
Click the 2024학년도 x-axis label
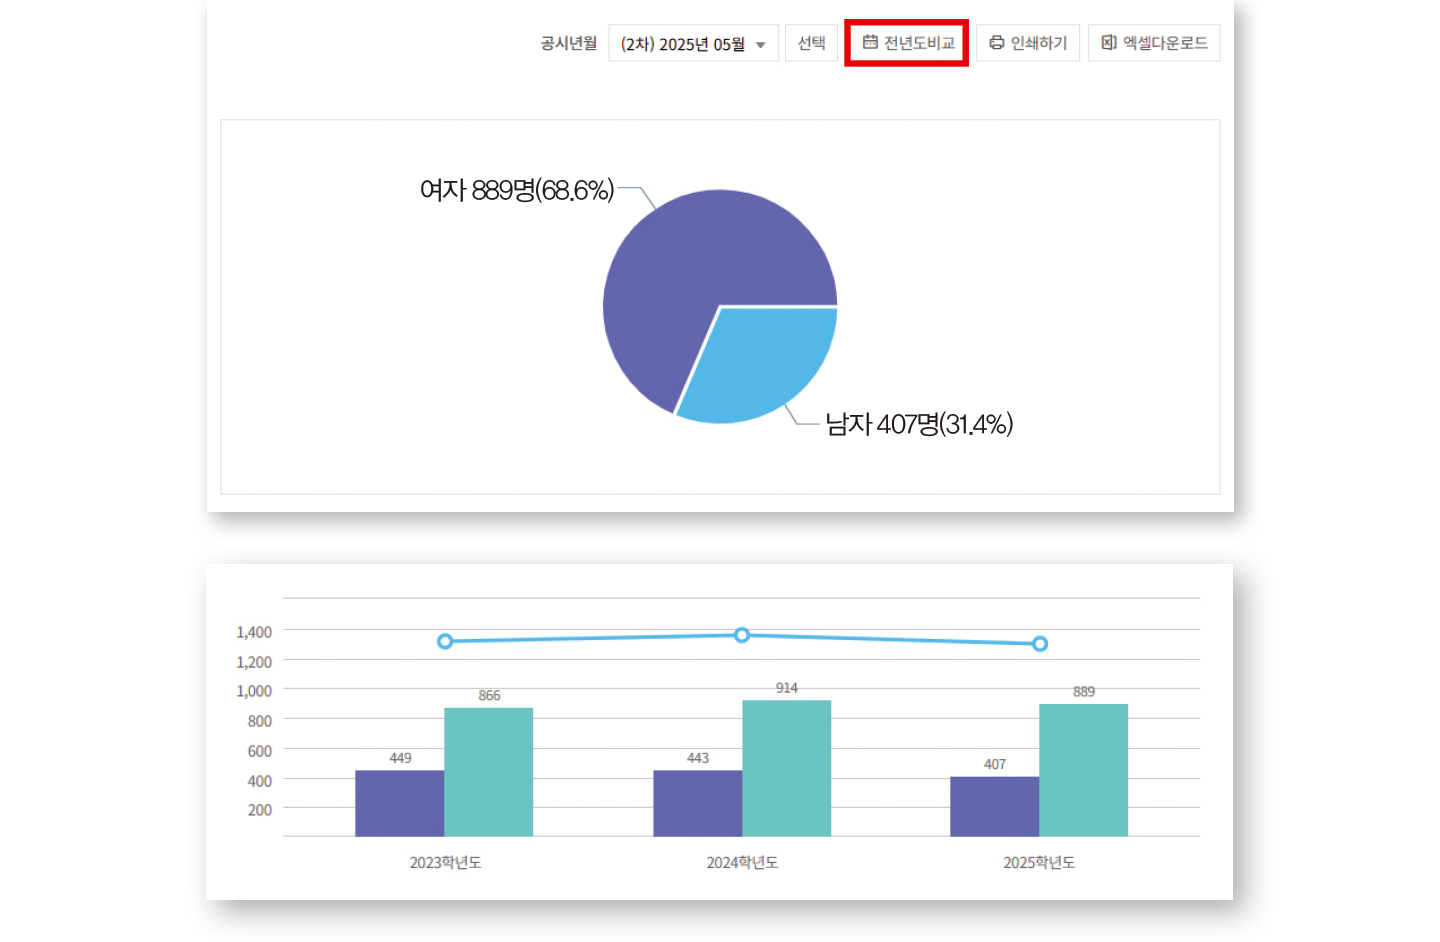[x=742, y=862]
